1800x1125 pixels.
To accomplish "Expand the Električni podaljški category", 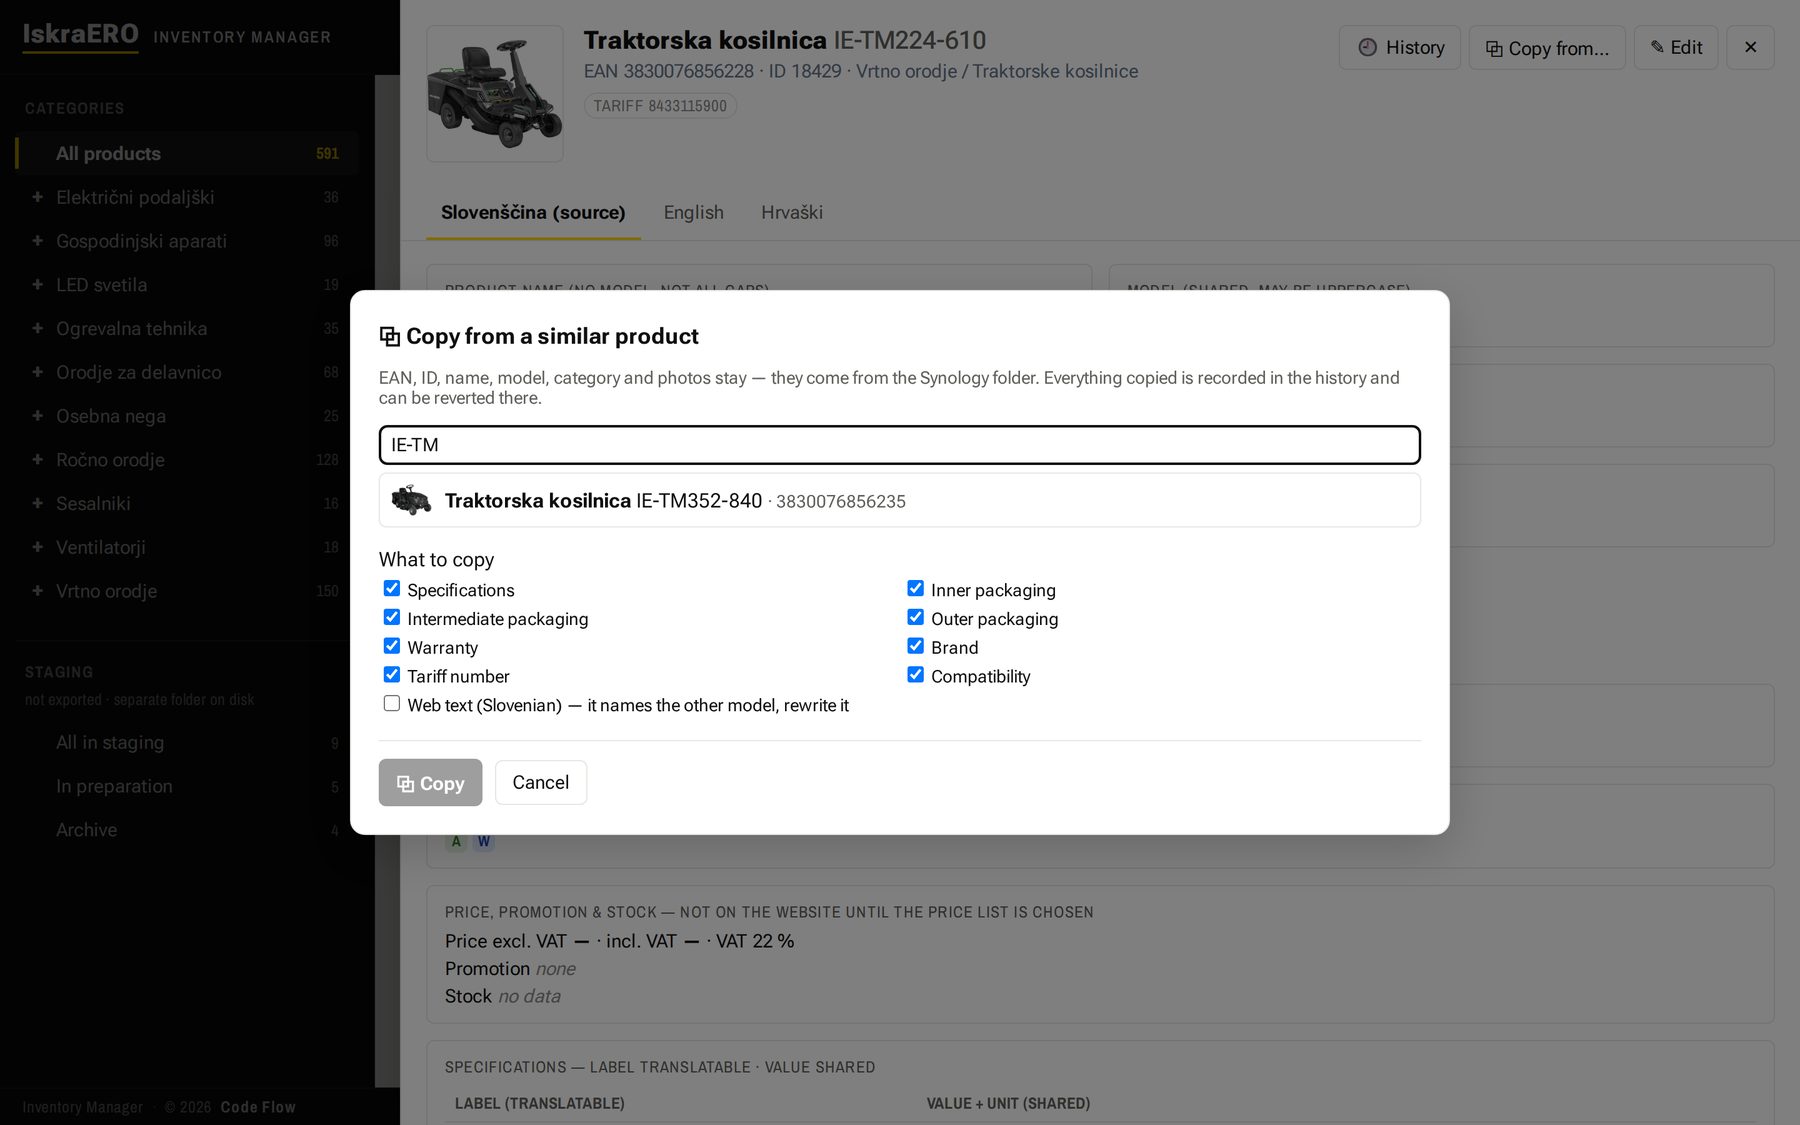I will (x=37, y=197).
